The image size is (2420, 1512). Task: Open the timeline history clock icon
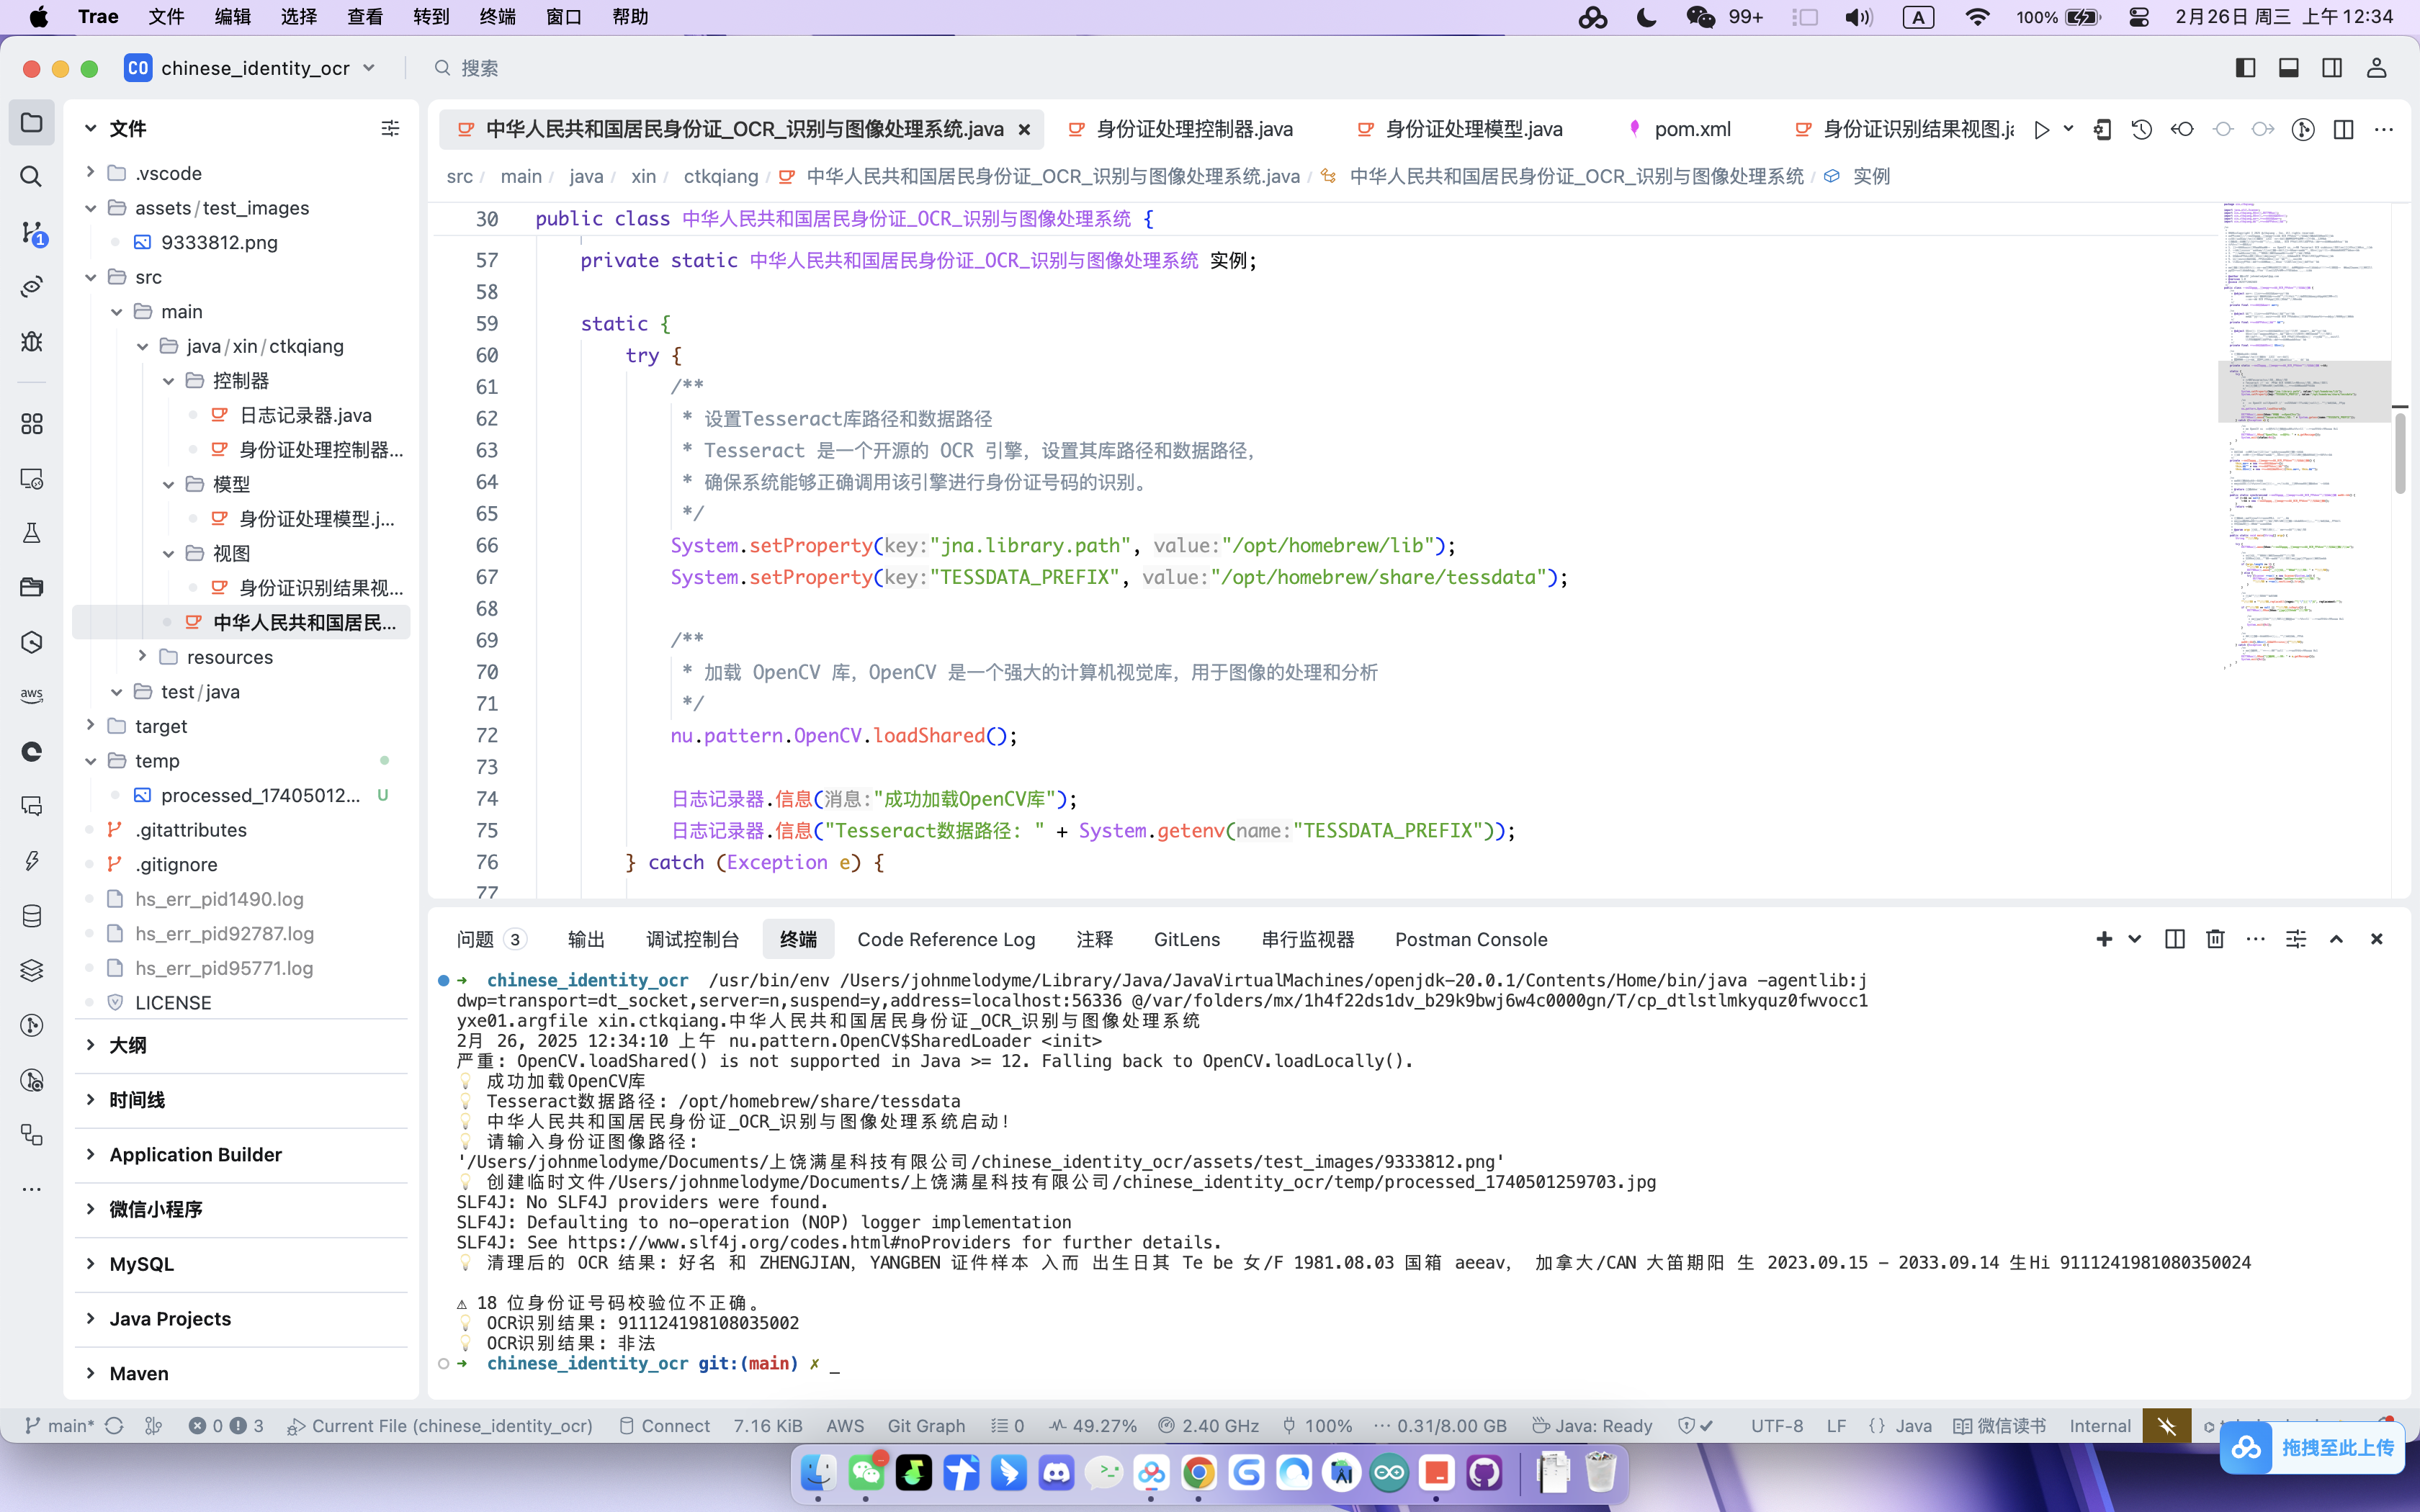pos(2141,129)
